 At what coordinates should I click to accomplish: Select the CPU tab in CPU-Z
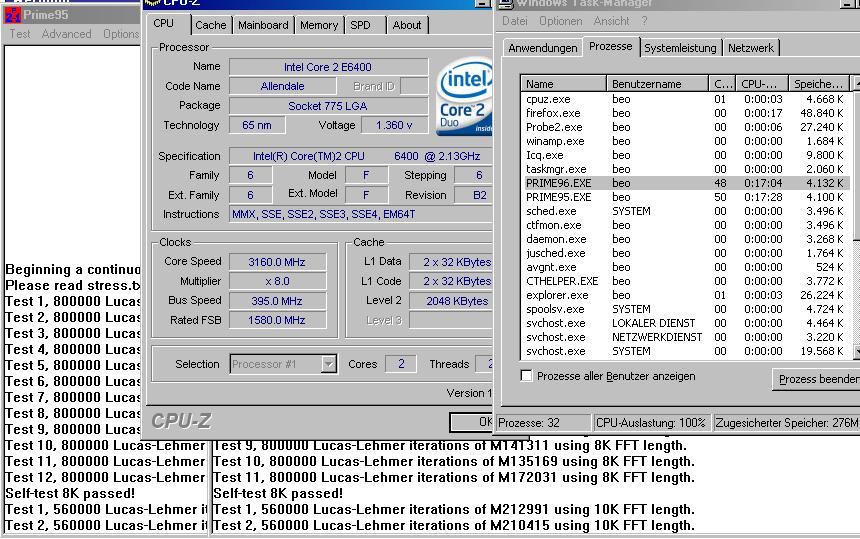[163, 24]
